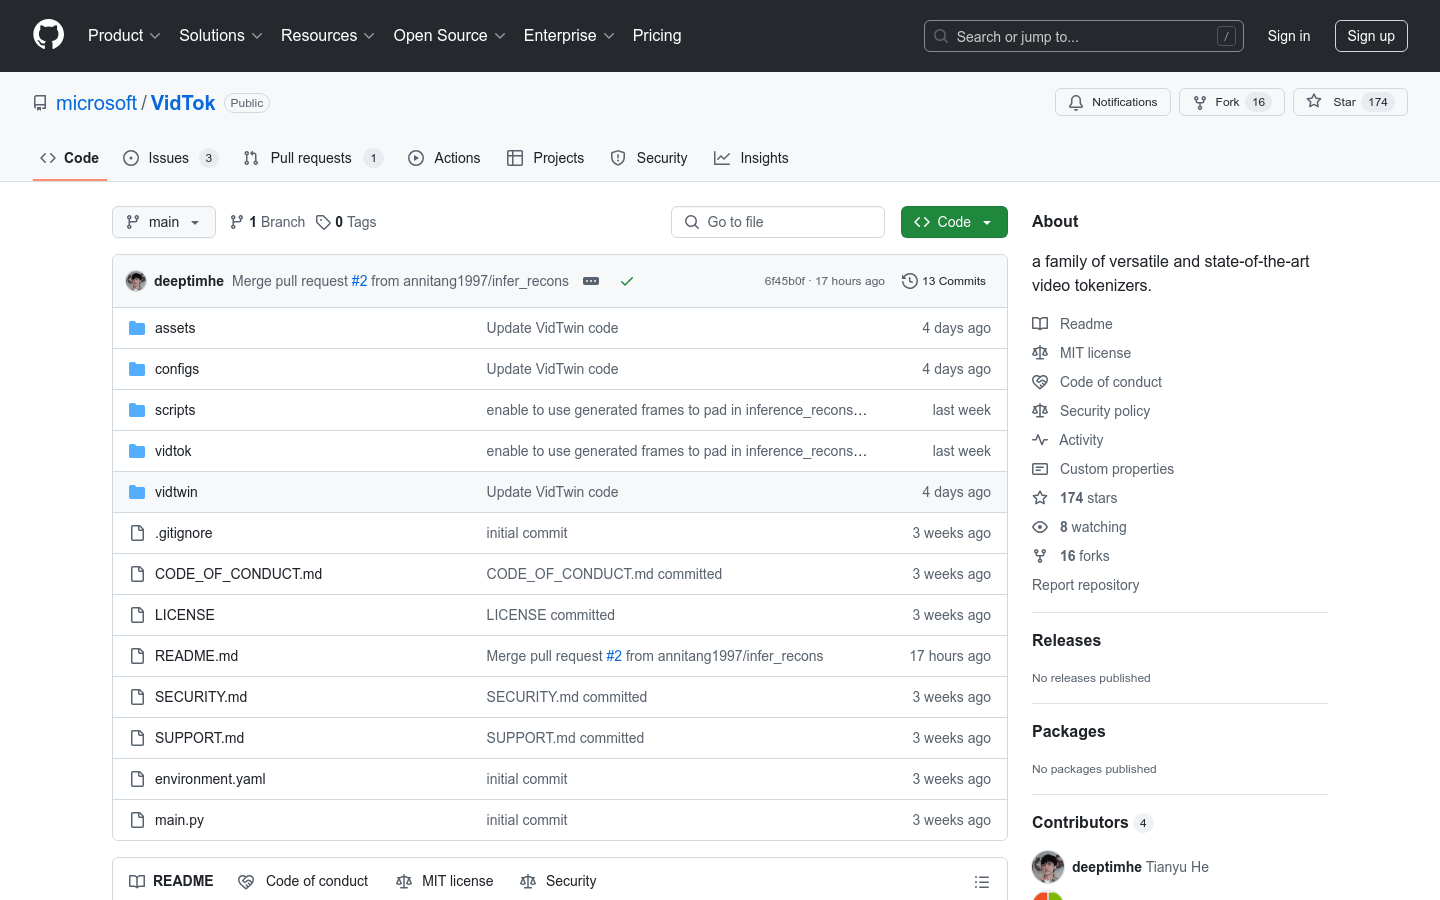1440x900 pixels.
Task: Expand the Resources menu
Action: coord(327,35)
